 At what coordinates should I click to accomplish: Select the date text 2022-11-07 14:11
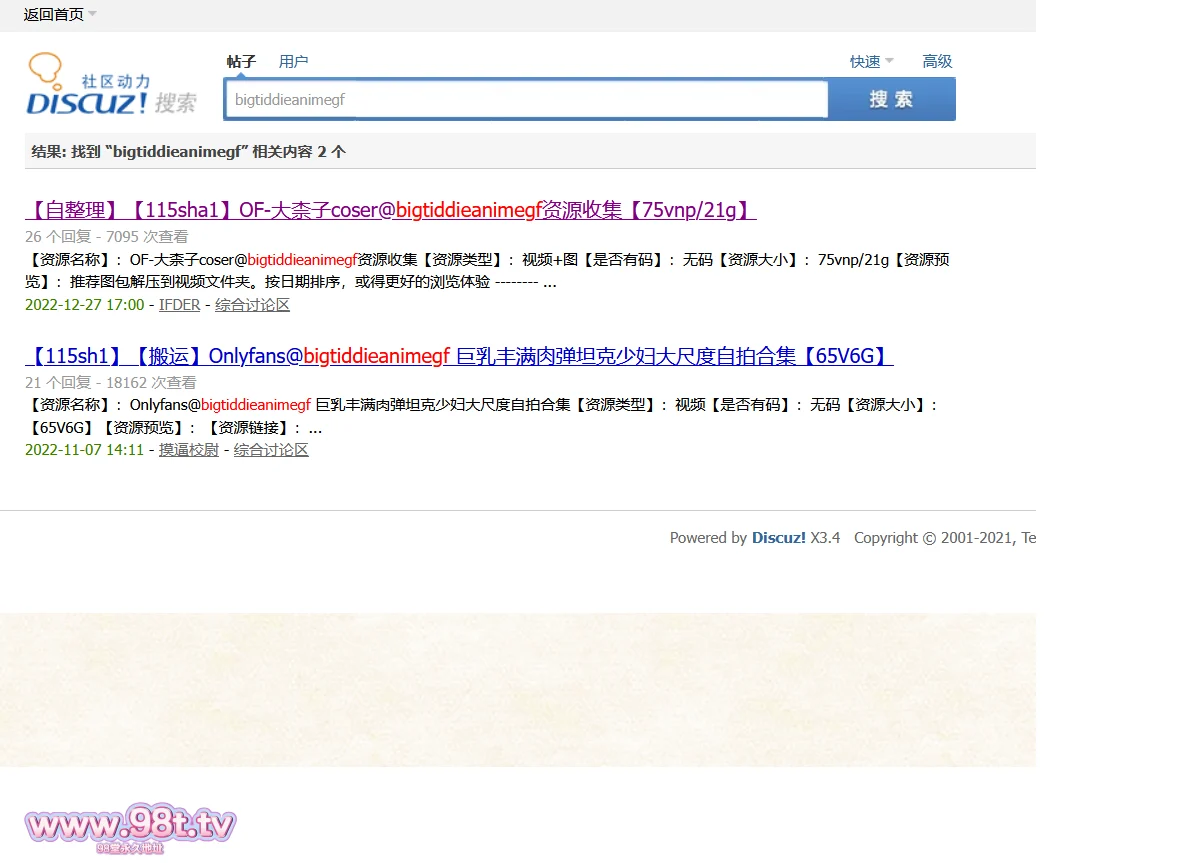click(x=84, y=450)
